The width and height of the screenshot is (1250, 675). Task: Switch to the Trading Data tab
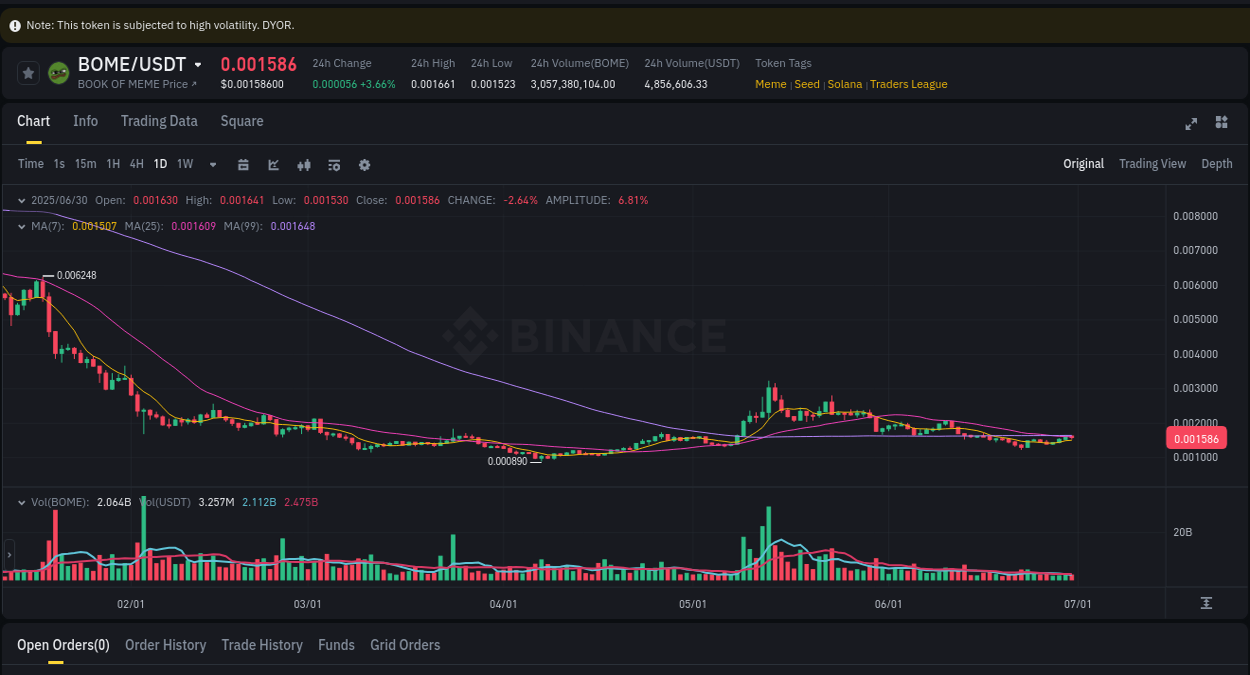click(x=159, y=121)
